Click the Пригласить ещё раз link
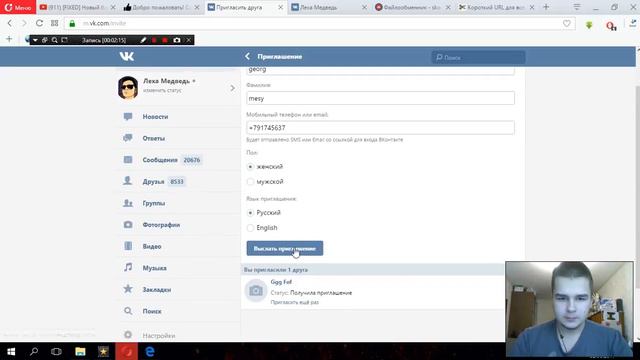Viewport: 640px width, 360px height. click(x=295, y=302)
